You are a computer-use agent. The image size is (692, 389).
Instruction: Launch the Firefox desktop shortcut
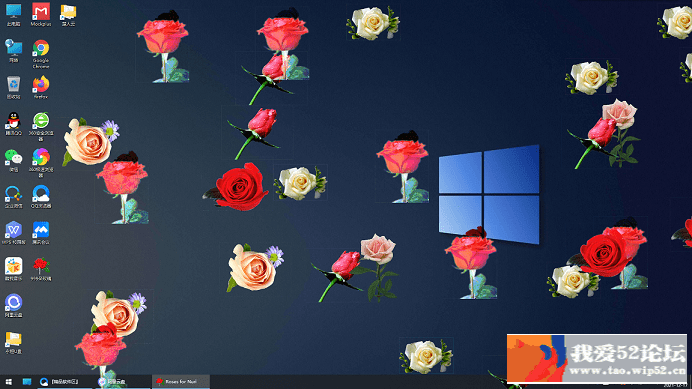[41, 87]
